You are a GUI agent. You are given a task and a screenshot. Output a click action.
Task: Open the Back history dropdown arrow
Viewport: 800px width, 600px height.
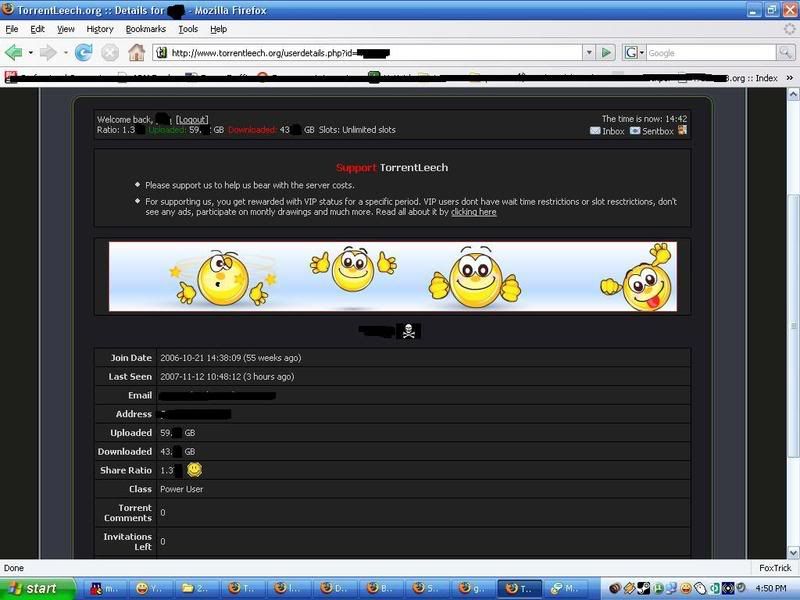pyautogui.click(x=31, y=53)
